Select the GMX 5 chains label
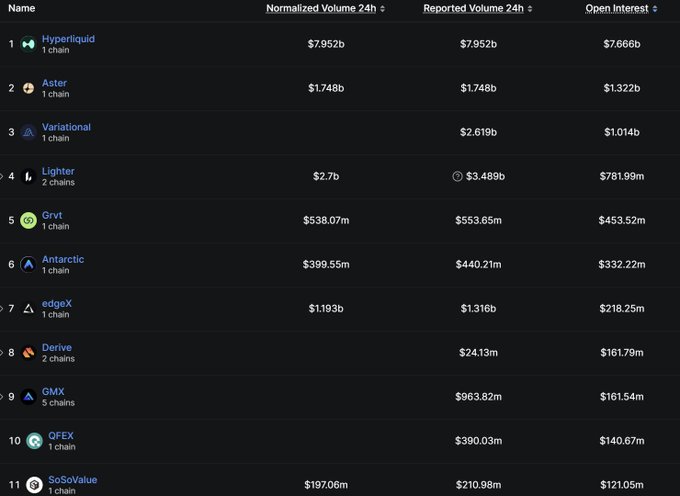The width and height of the screenshot is (680, 496). (x=58, y=403)
